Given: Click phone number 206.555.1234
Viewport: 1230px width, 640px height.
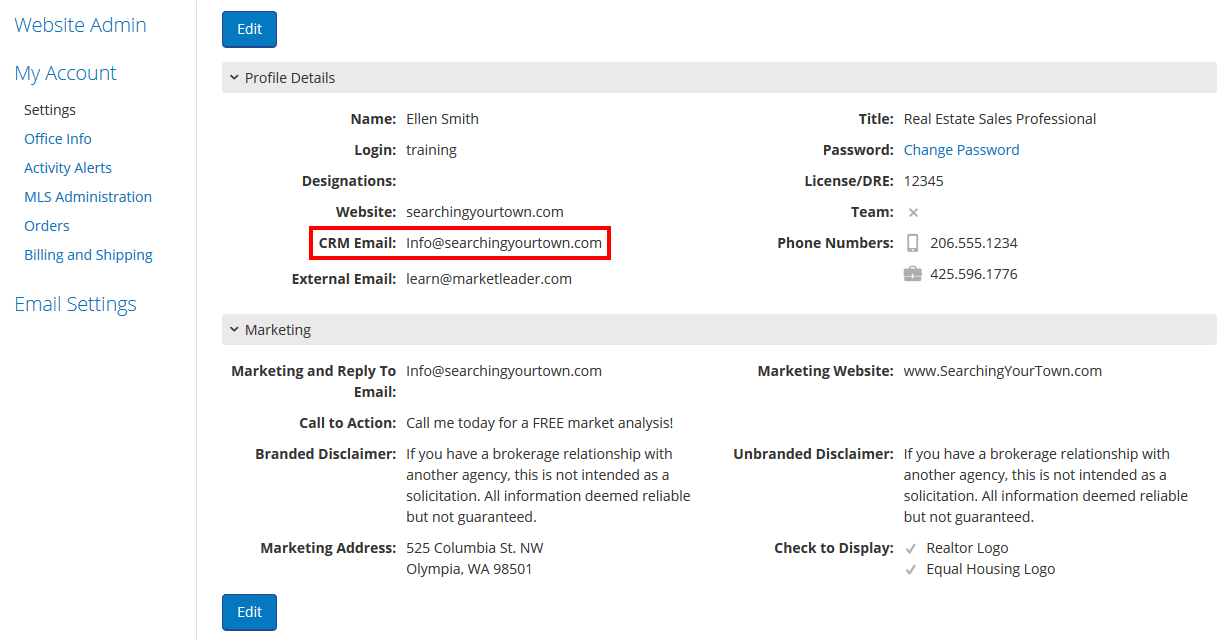Looking at the screenshot, I should click(974, 243).
